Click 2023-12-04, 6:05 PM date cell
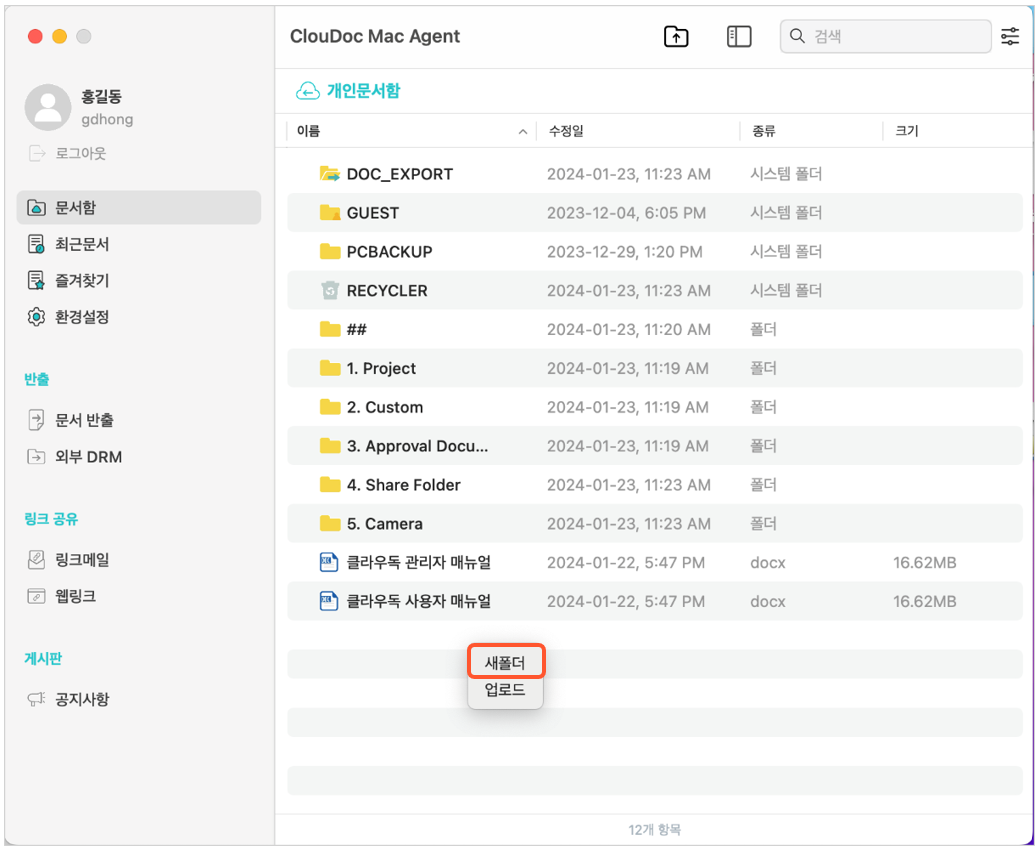1036x849 pixels. tap(626, 213)
